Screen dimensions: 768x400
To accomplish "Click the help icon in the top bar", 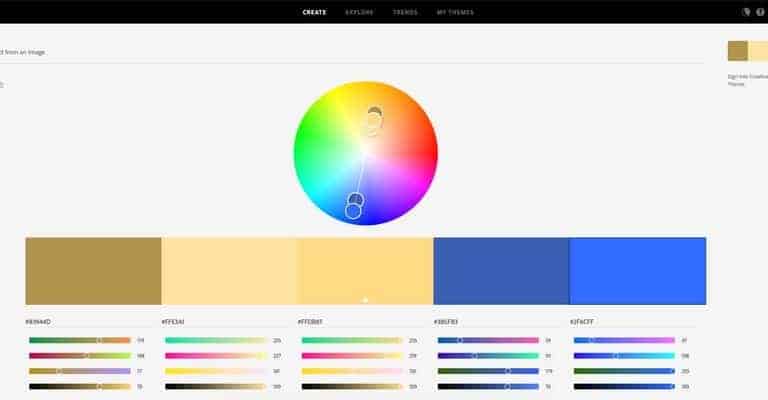I will [760, 12].
